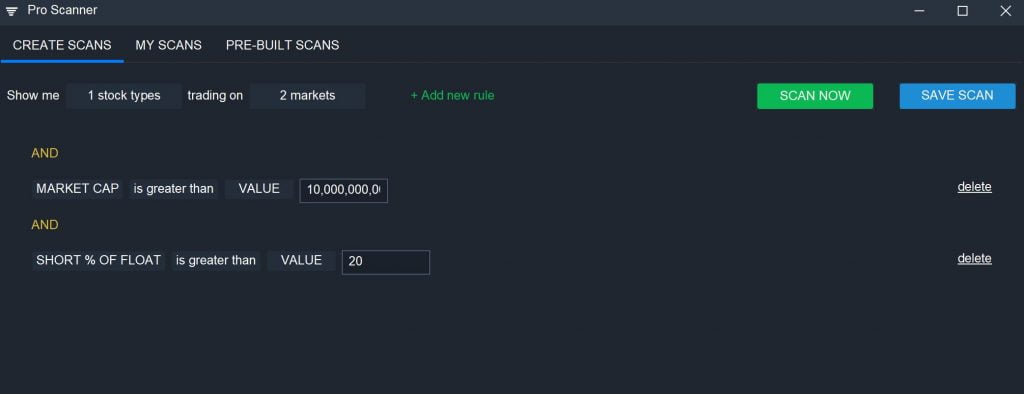Open the 2 markets selector
The width and height of the screenshot is (1024, 394).
[x=308, y=95]
